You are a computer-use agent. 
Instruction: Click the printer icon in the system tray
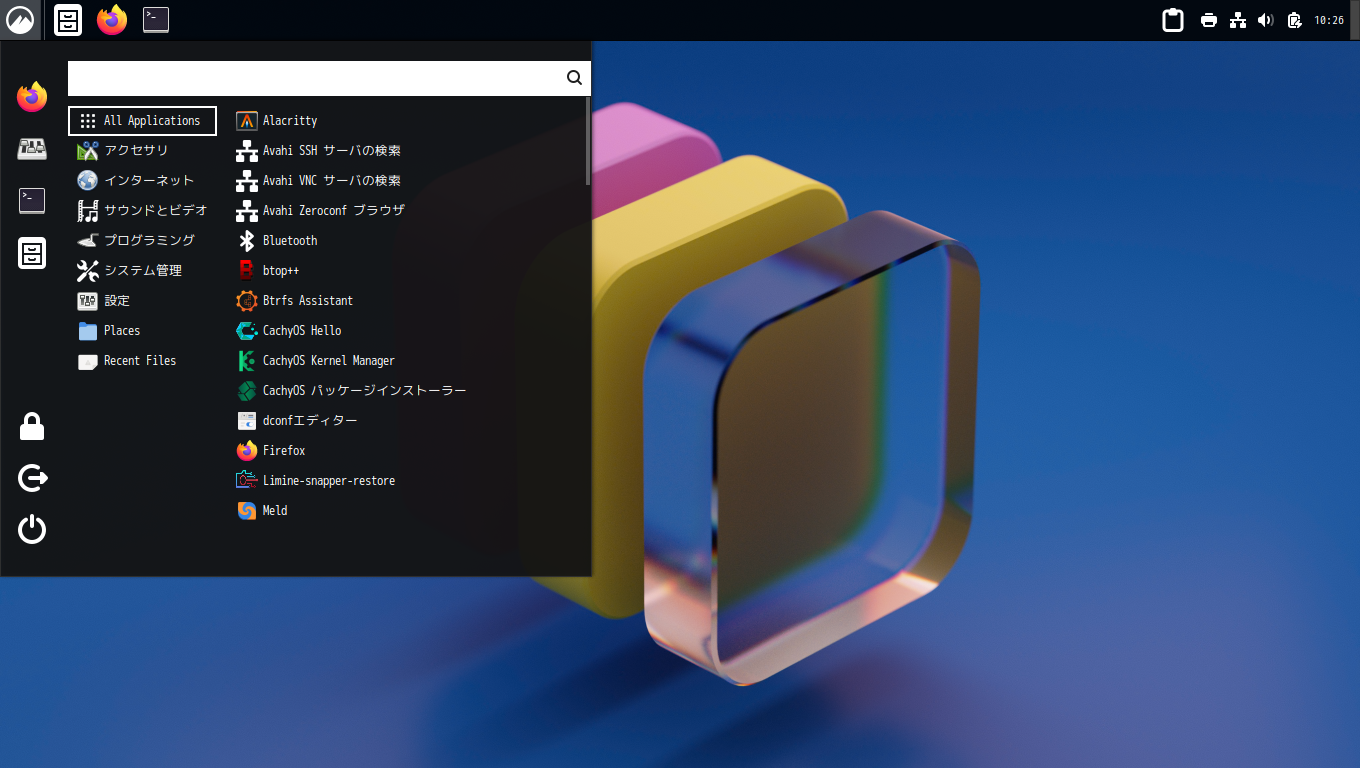click(x=1209, y=20)
